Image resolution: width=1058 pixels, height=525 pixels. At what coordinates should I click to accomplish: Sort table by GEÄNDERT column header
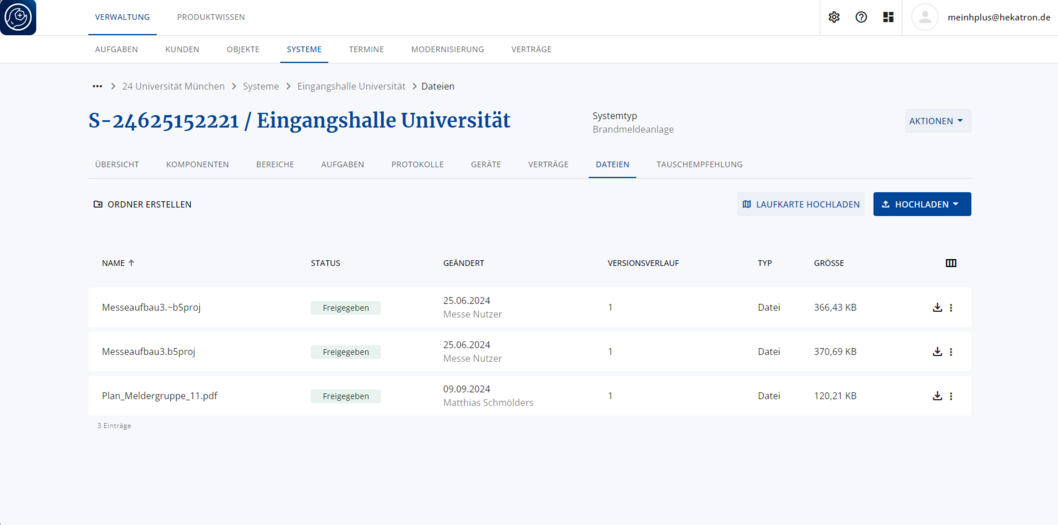point(464,263)
